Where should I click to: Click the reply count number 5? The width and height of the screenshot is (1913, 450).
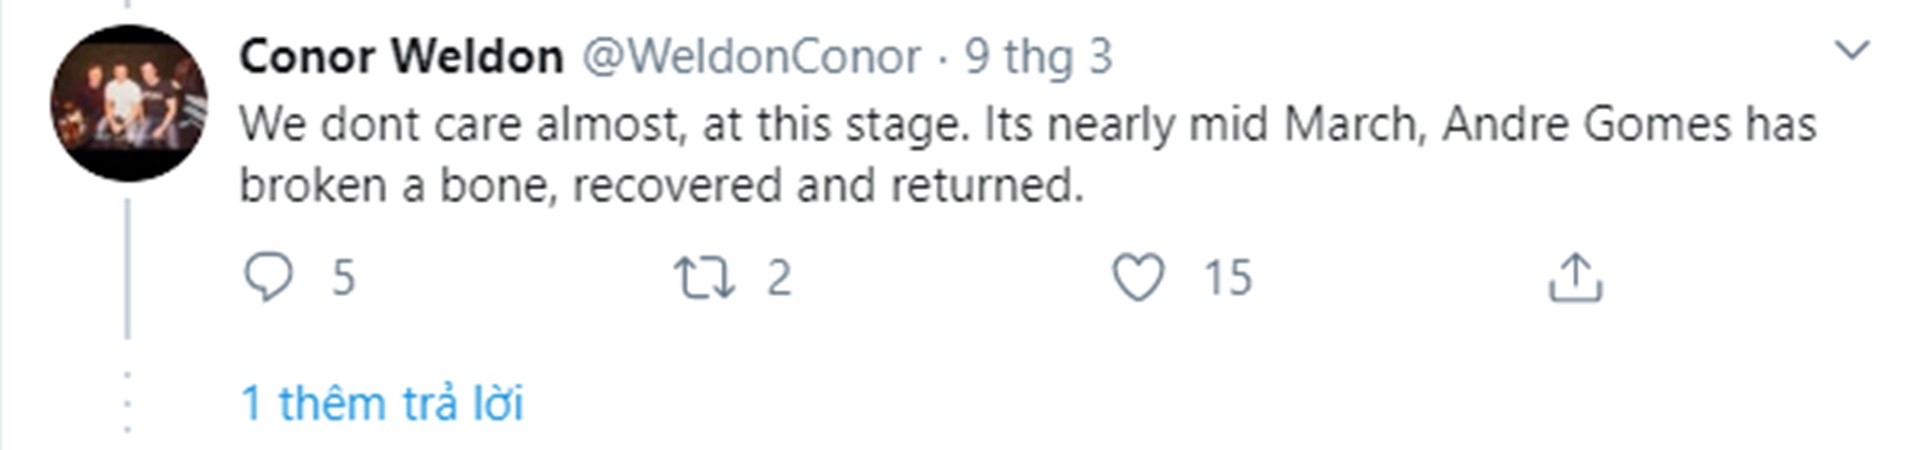click(343, 277)
